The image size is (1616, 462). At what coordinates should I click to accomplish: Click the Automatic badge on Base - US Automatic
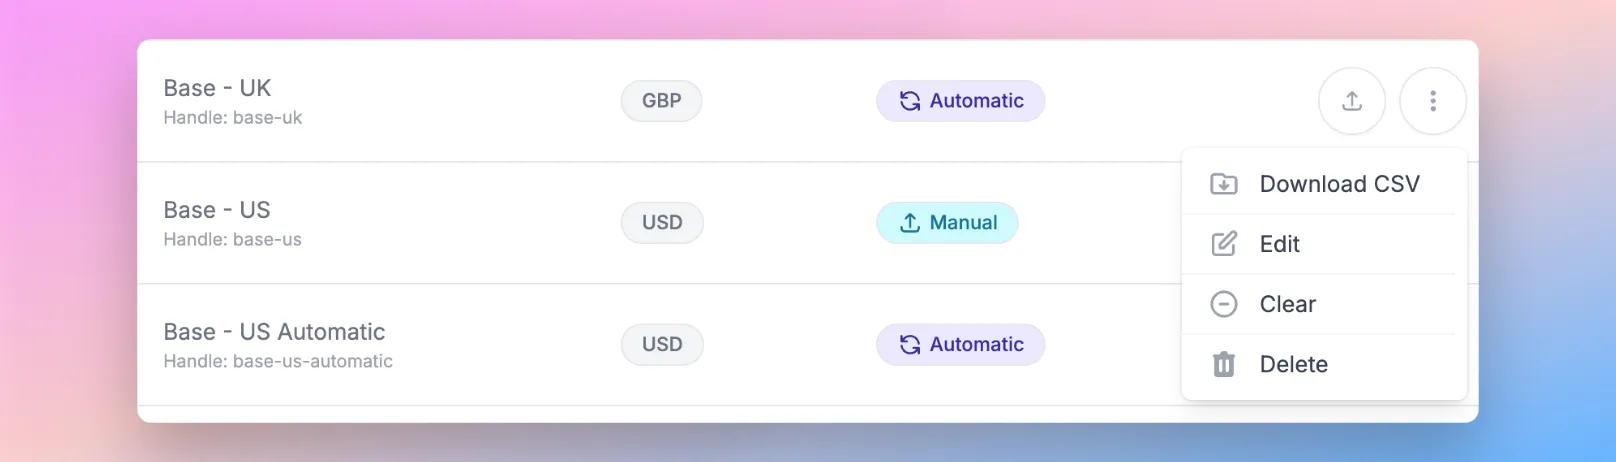point(961,345)
